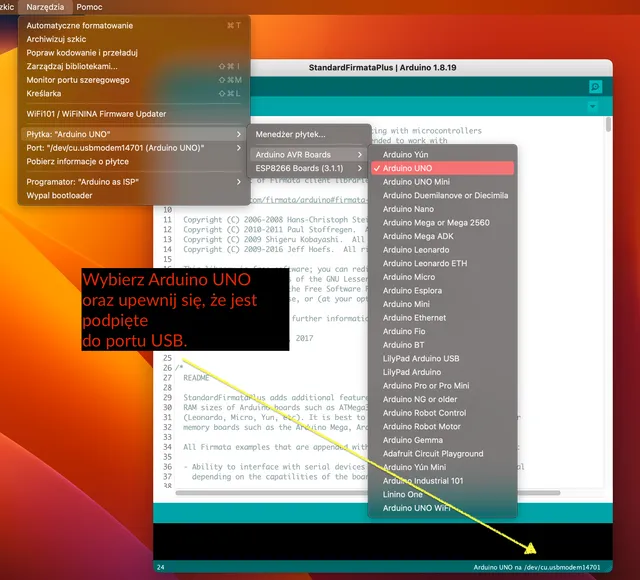Select Pobierz informacje o płytce

(x=134, y=162)
